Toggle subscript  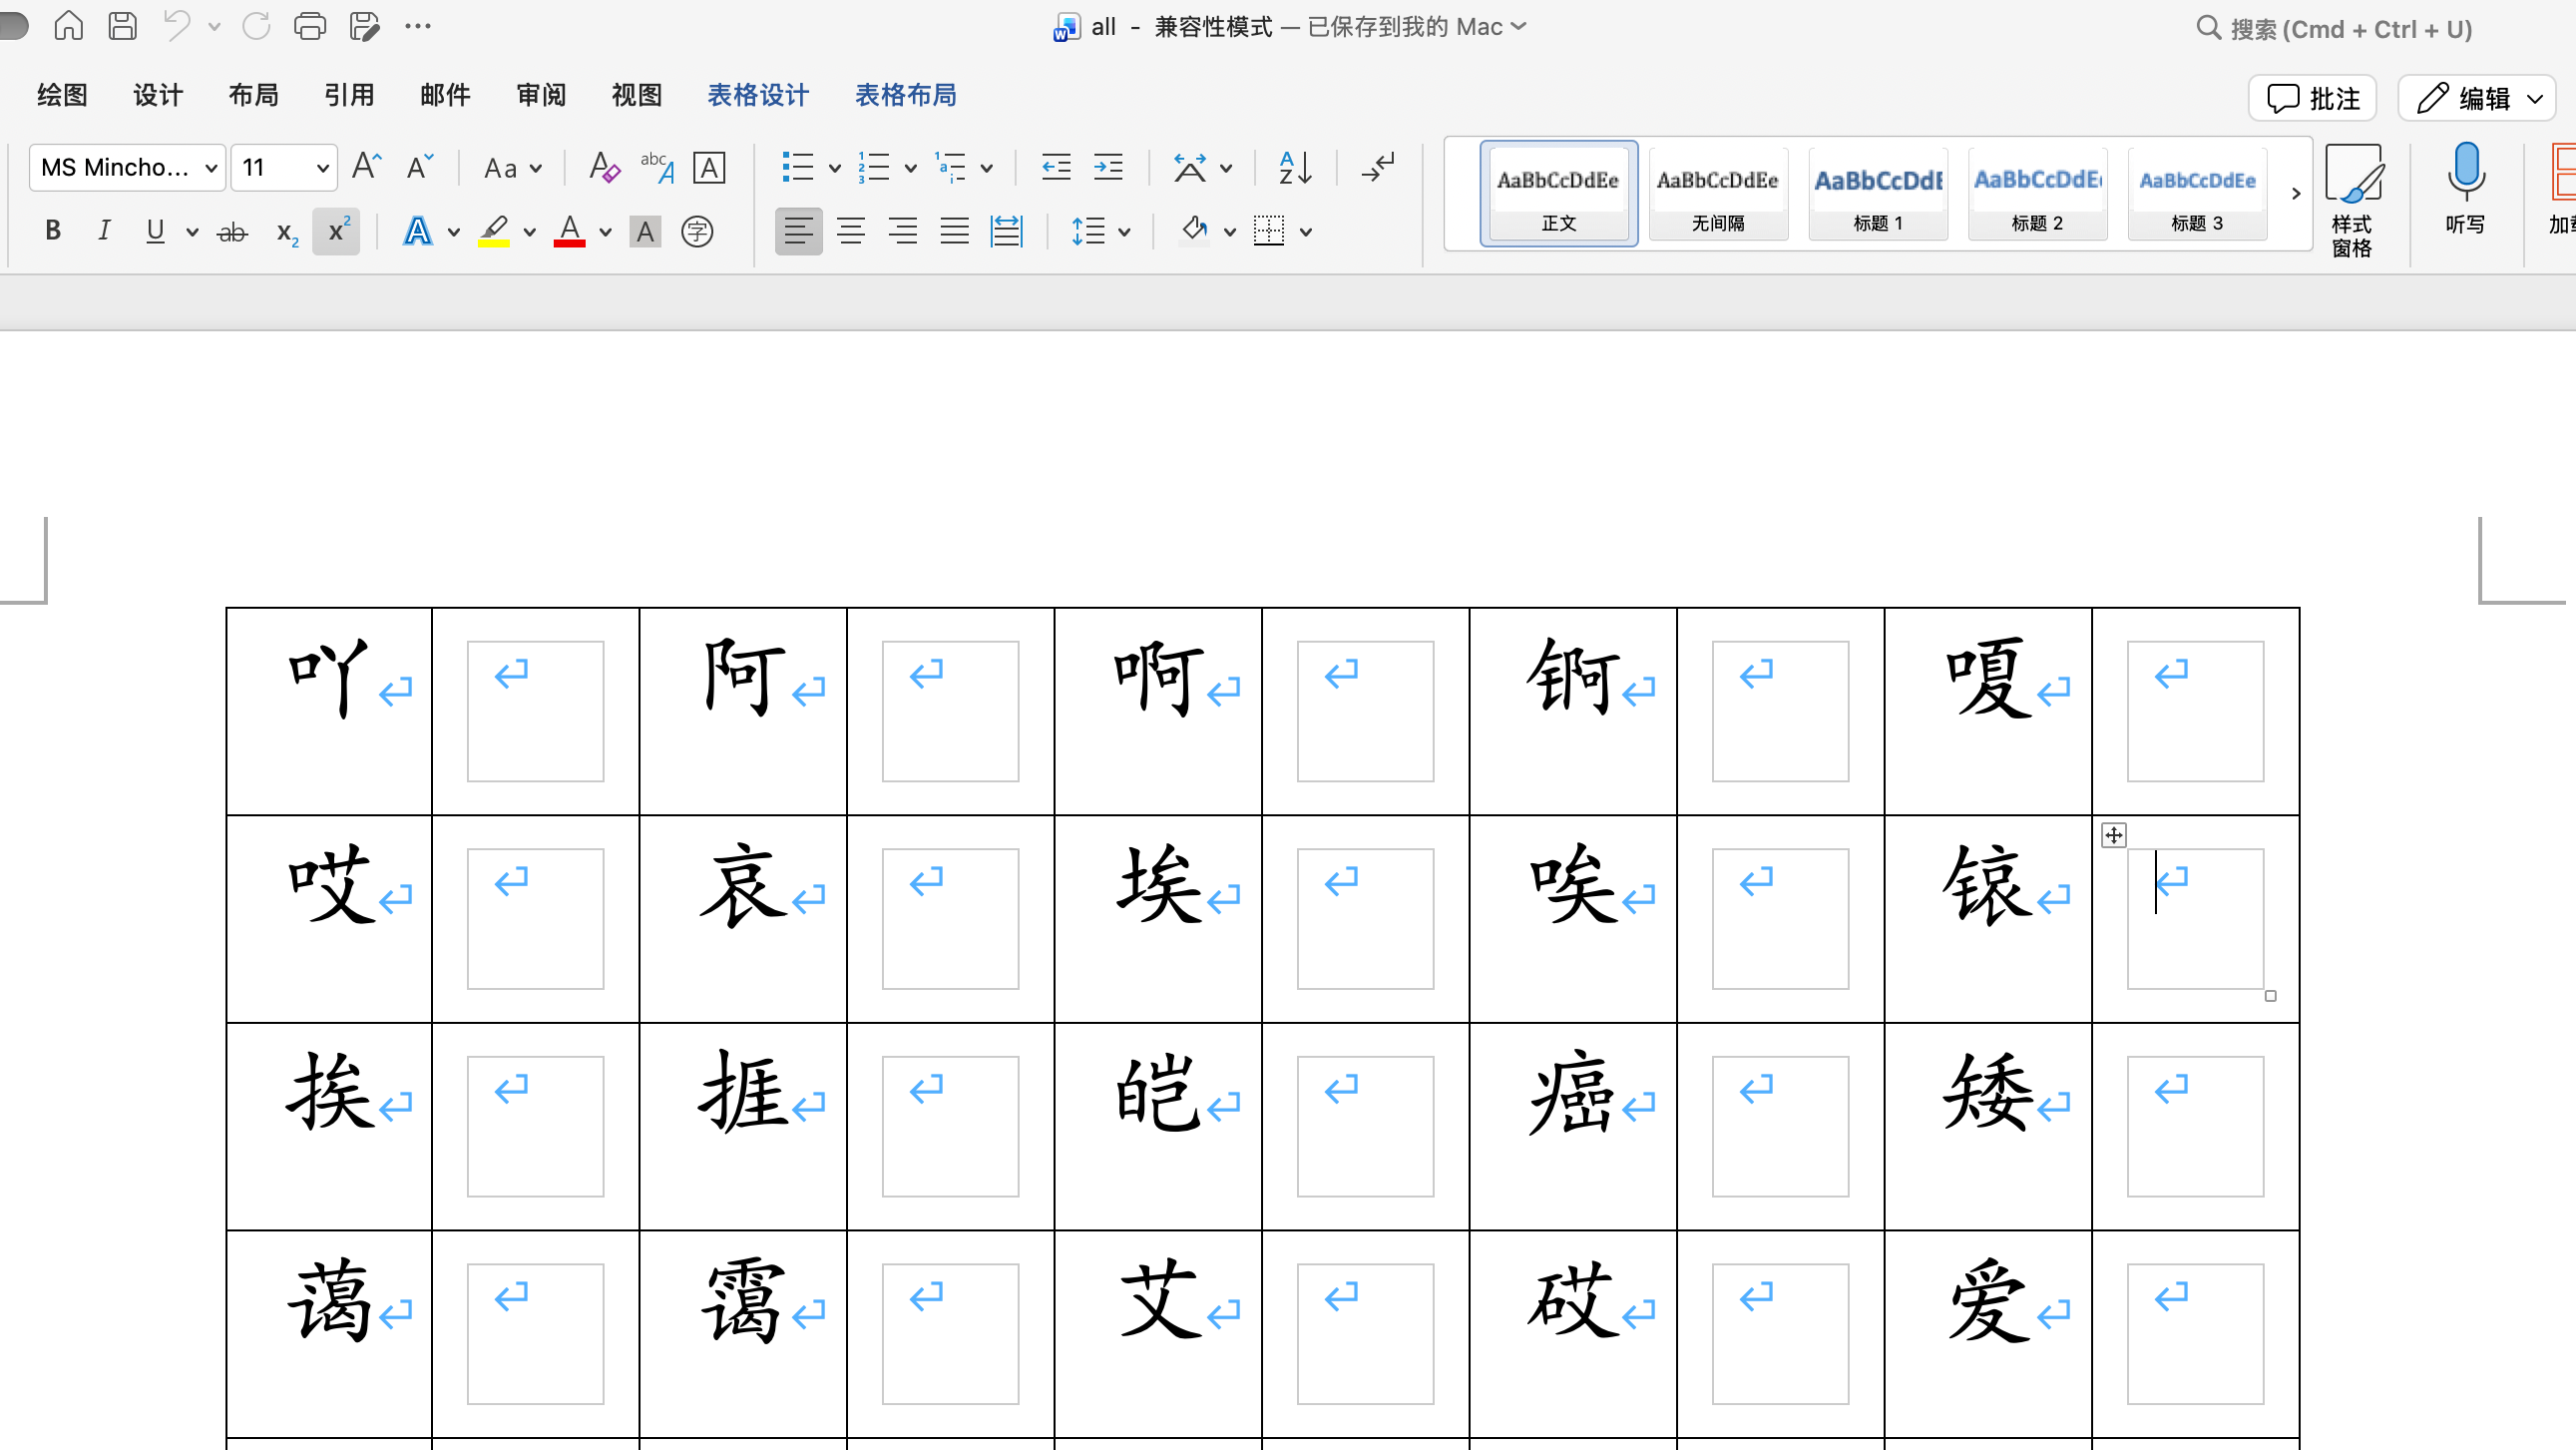[x=286, y=232]
